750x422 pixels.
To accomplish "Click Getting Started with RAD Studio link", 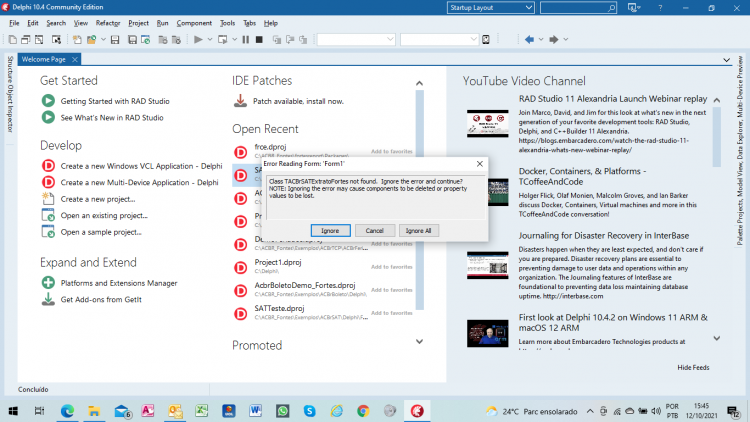I will pos(115,101).
